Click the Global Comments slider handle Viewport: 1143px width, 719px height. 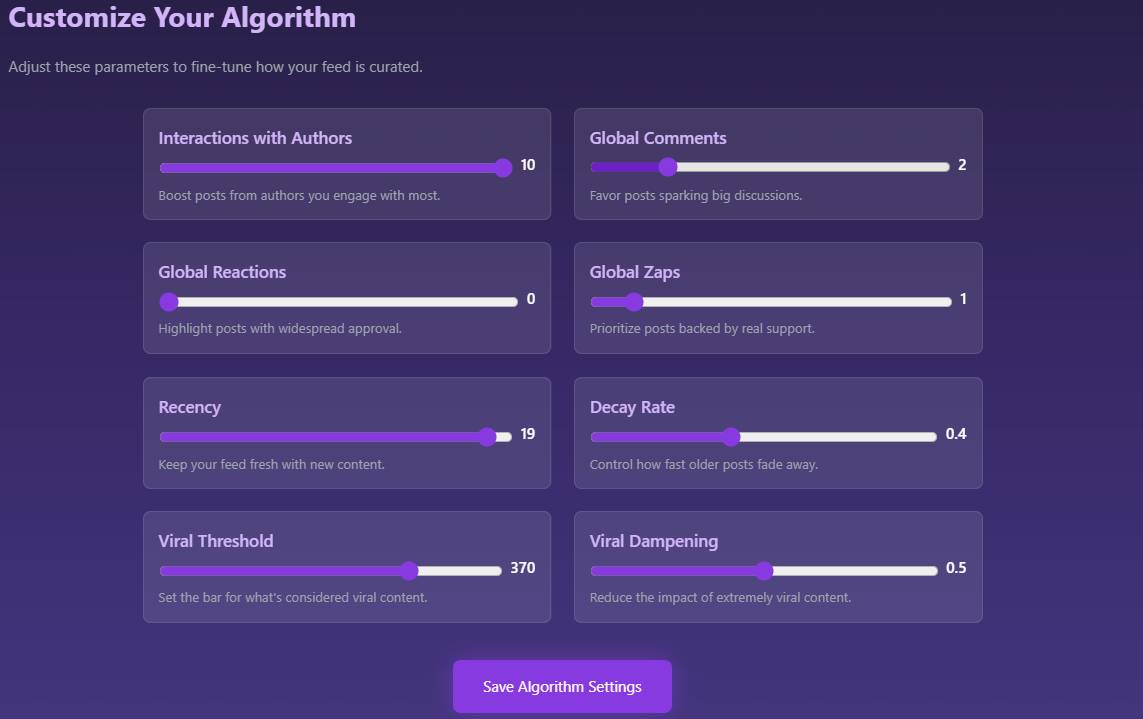(x=668, y=167)
